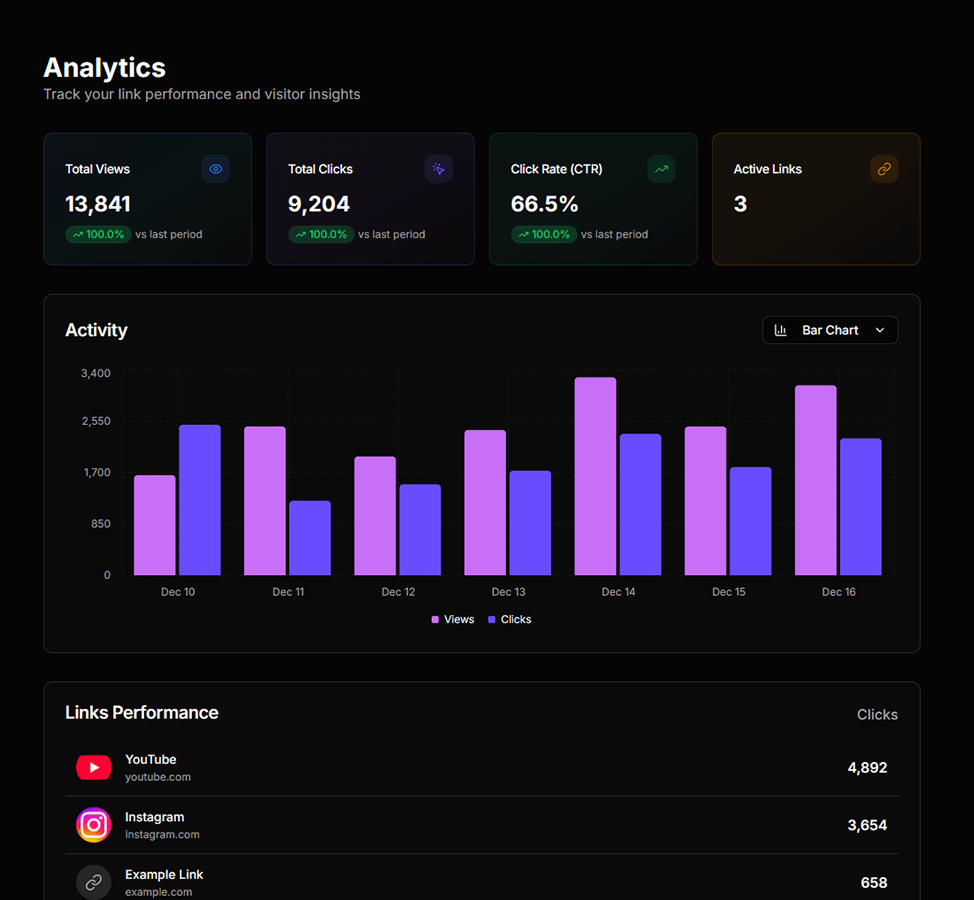This screenshot has height=900, width=974.
Task: Click the 100.0% badge under Total Clicks
Action: (323, 234)
